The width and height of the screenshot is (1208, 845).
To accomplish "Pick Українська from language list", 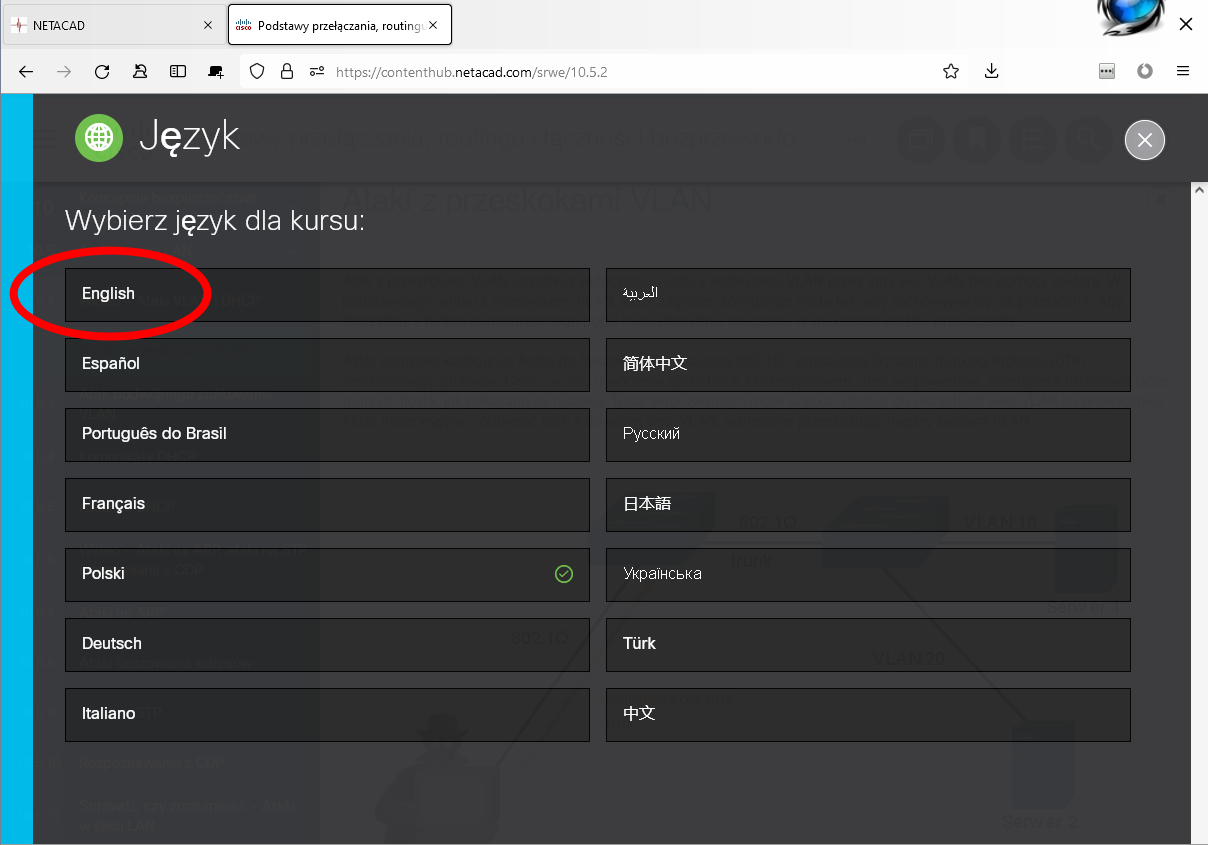I will pyautogui.click(x=868, y=574).
